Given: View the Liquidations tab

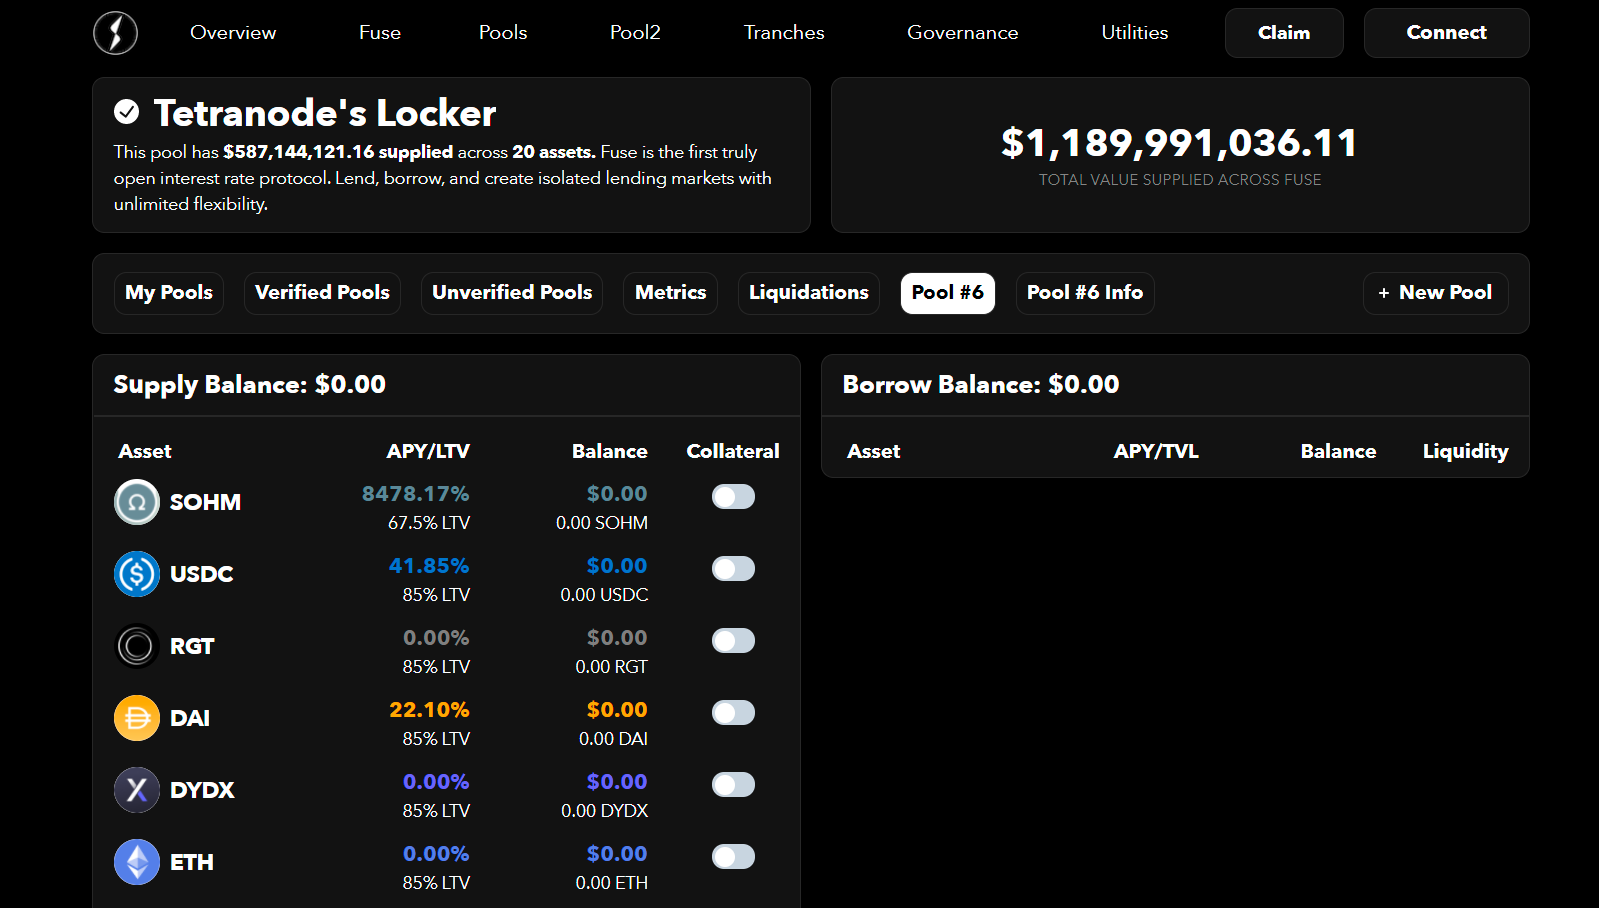Looking at the screenshot, I should (809, 293).
